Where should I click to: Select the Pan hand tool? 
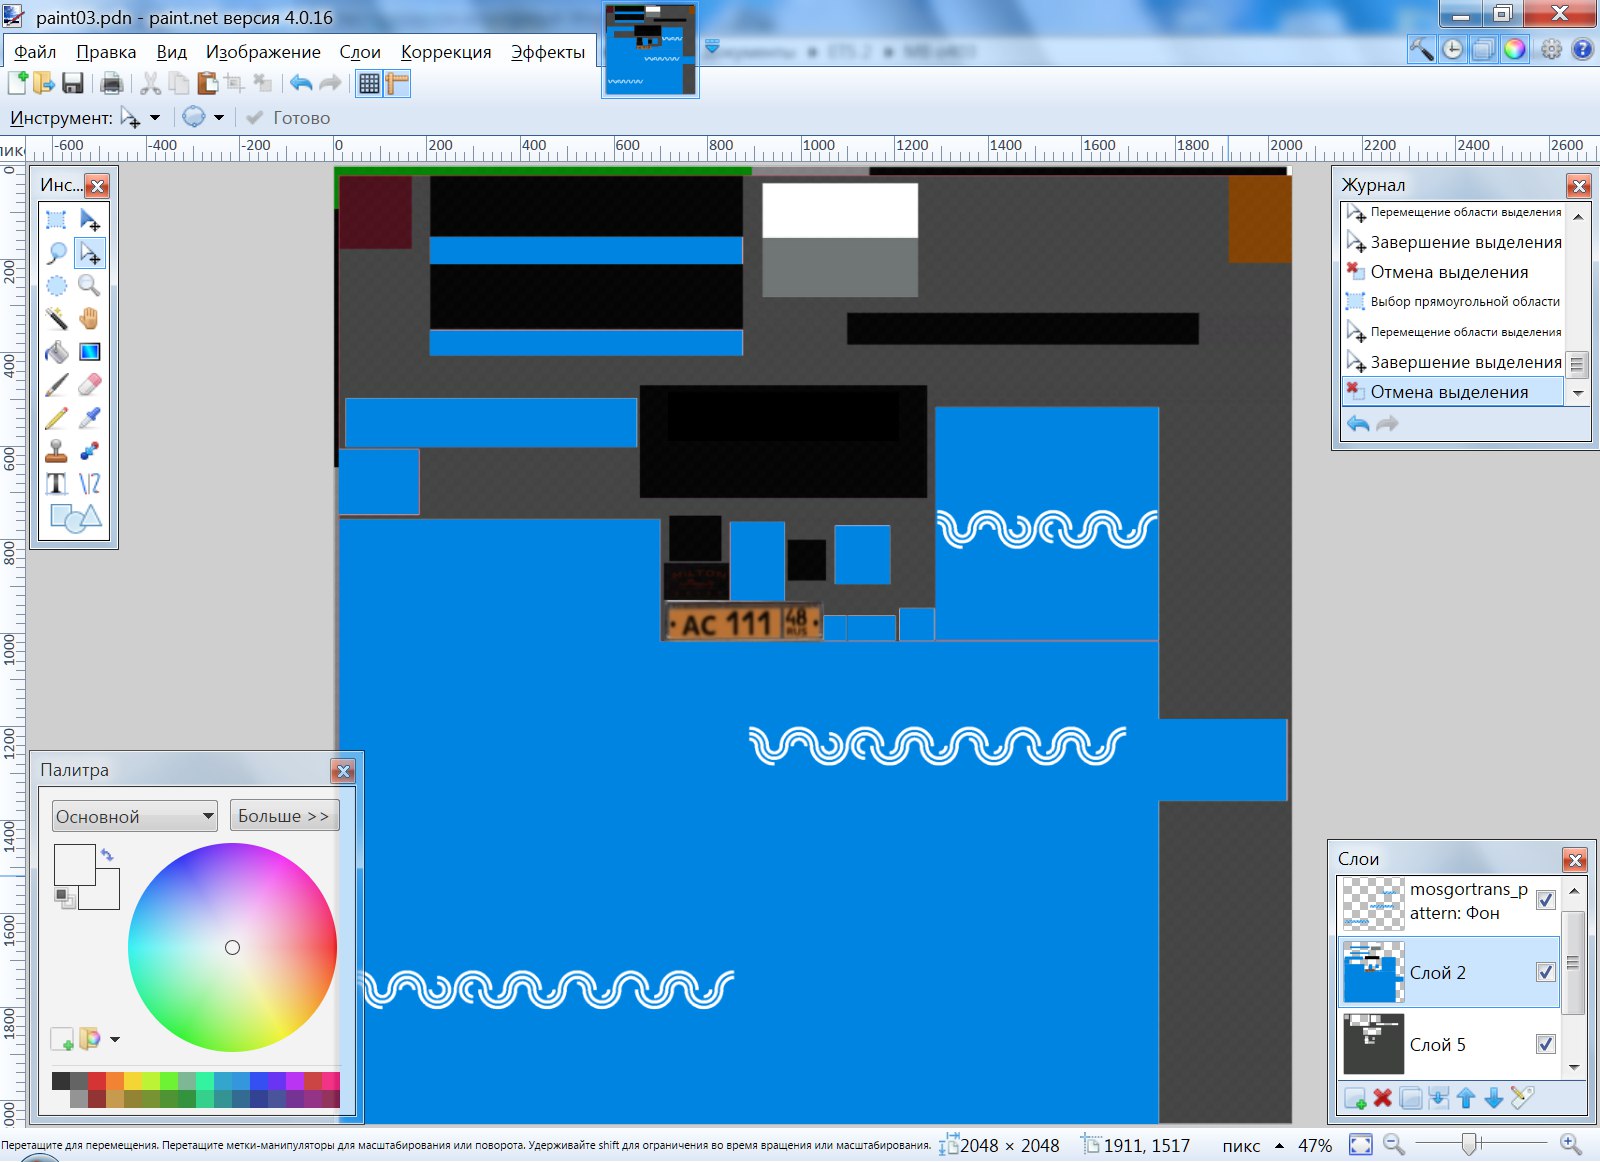click(89, 319)
